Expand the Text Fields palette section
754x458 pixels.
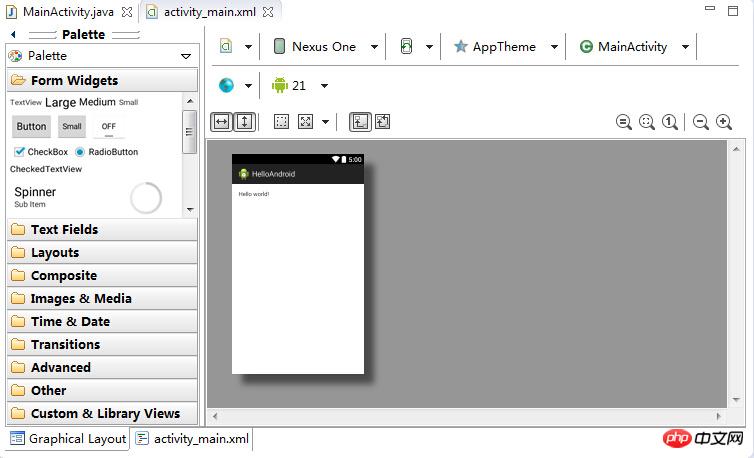tap(102, 229)
